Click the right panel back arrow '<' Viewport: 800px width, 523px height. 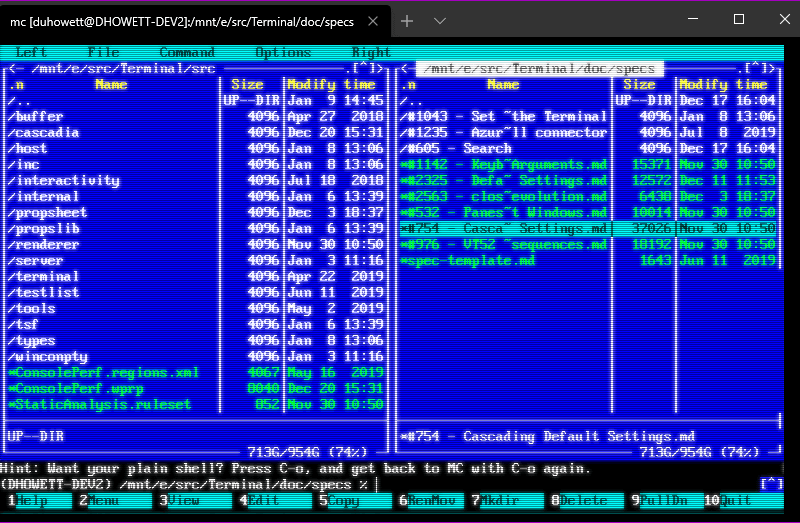tap(405, 68)
